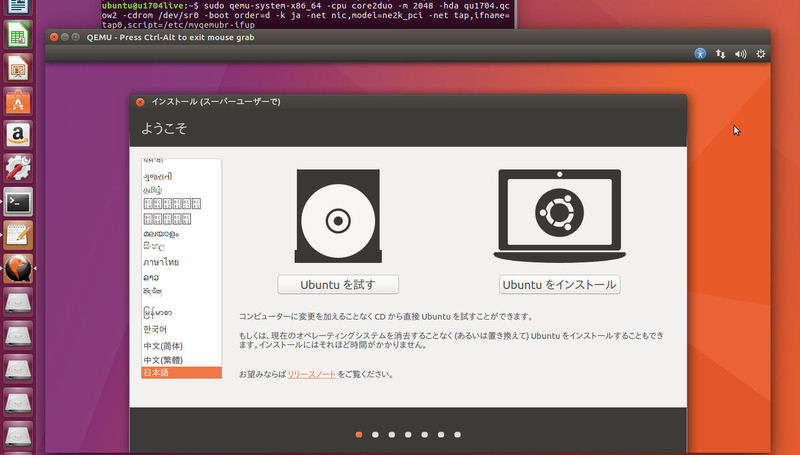Close the インストール installer window

point(140,102)
